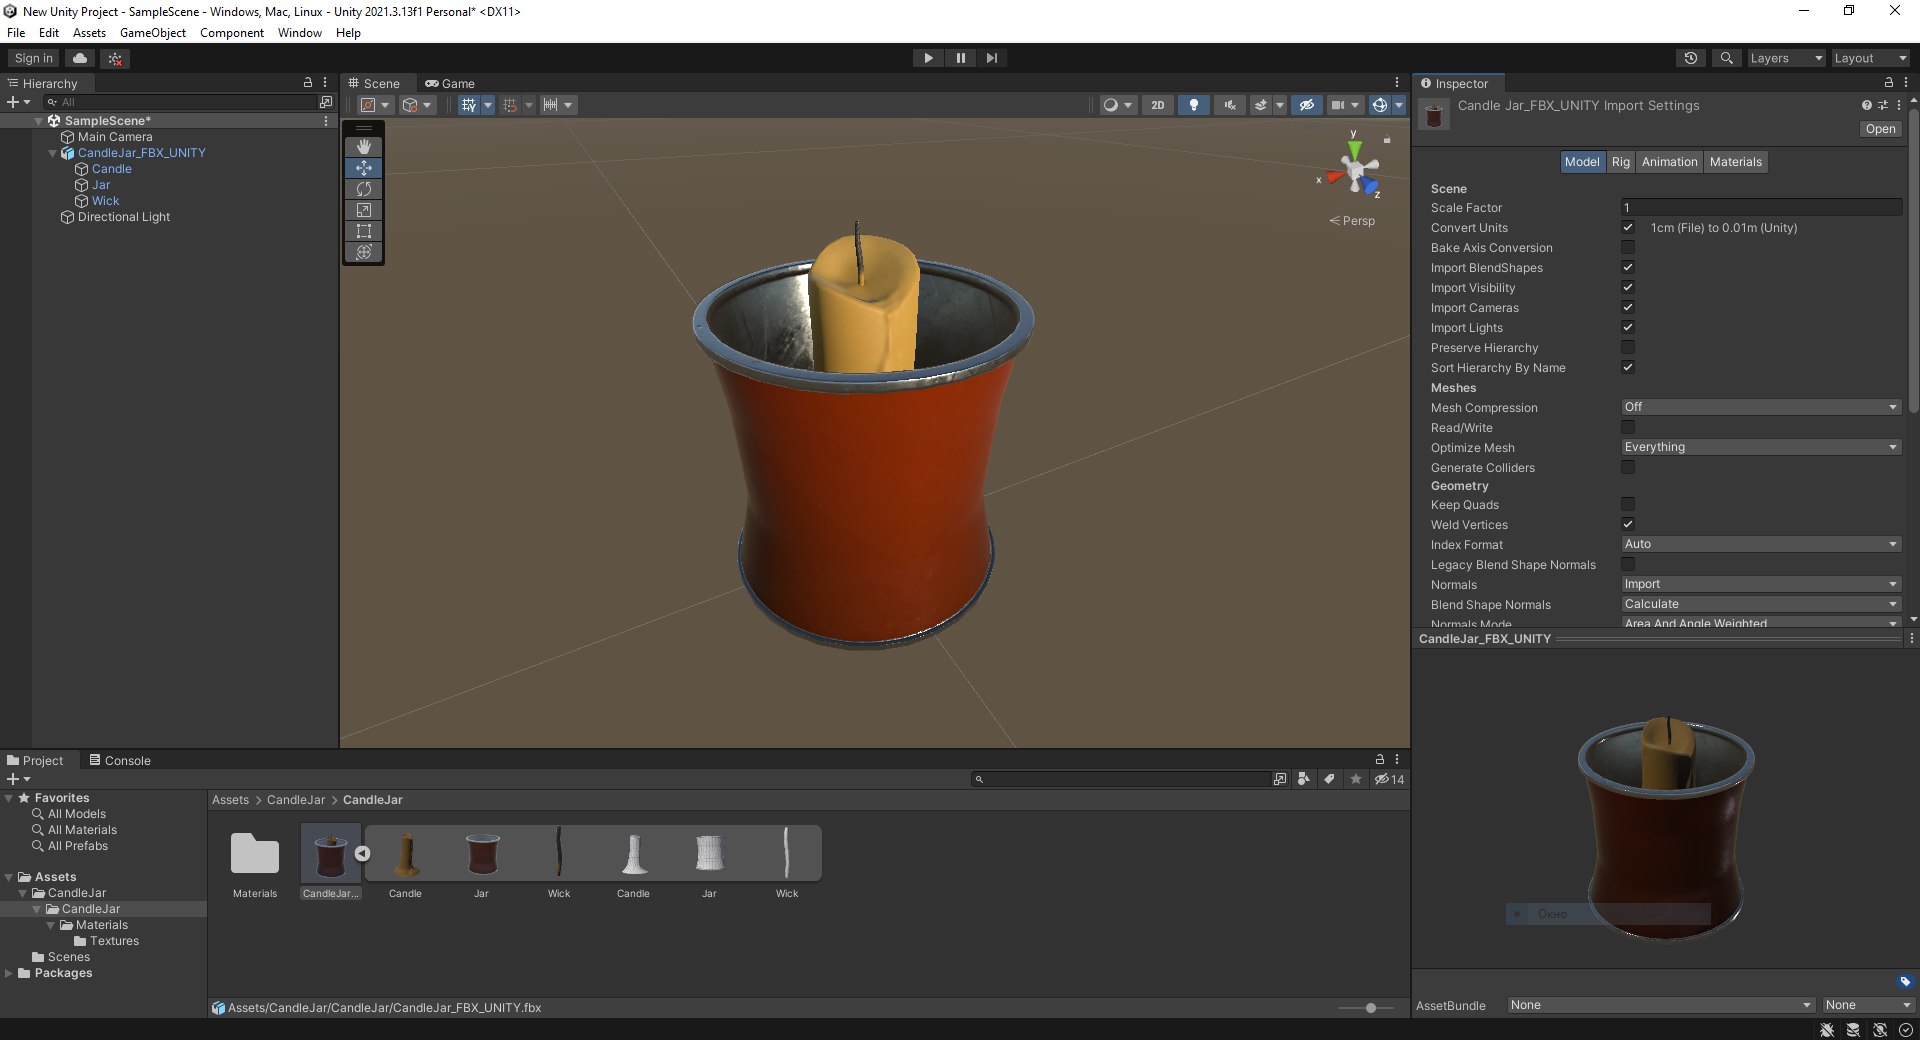Open the Layers dropdown
1920x1040 pixels.
click(x=1786, y=58)
